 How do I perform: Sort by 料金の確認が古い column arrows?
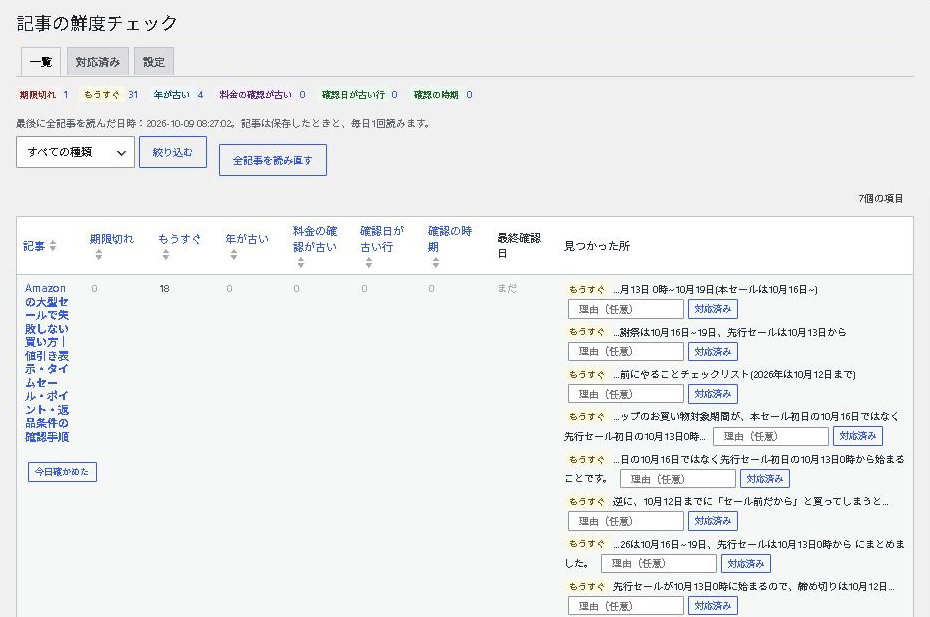tap(301, 262)
